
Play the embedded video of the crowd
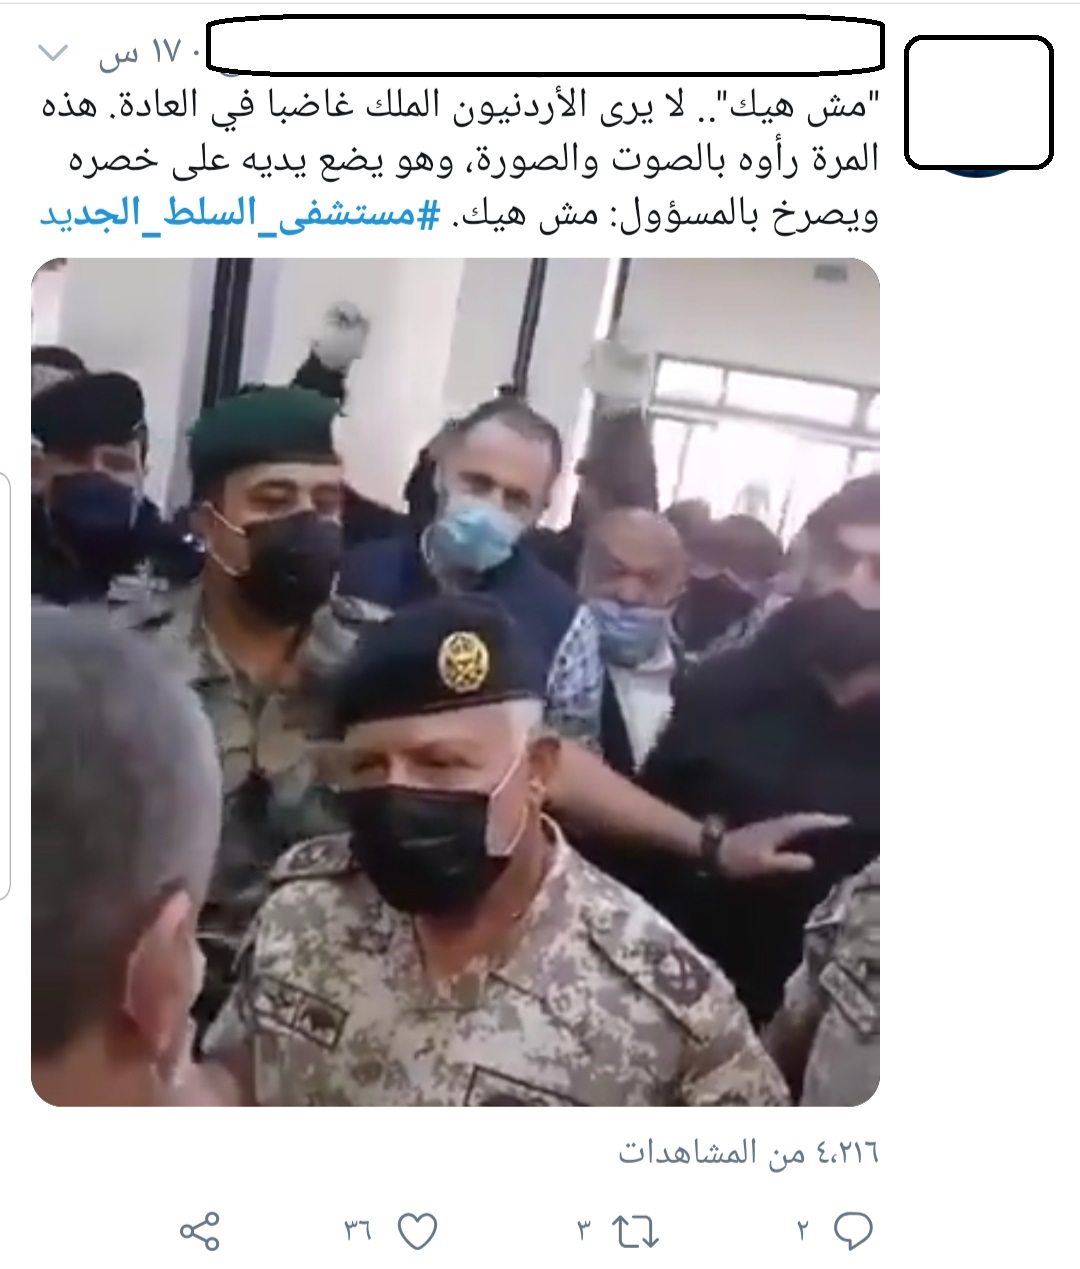(455, 682)
